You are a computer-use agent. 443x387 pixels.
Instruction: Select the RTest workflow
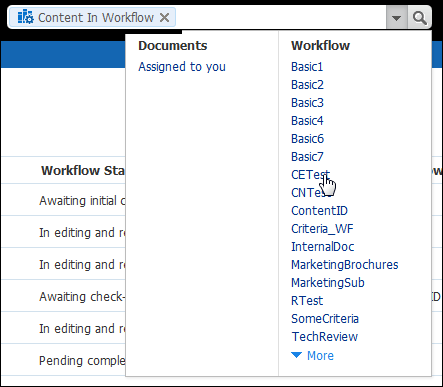307,301
